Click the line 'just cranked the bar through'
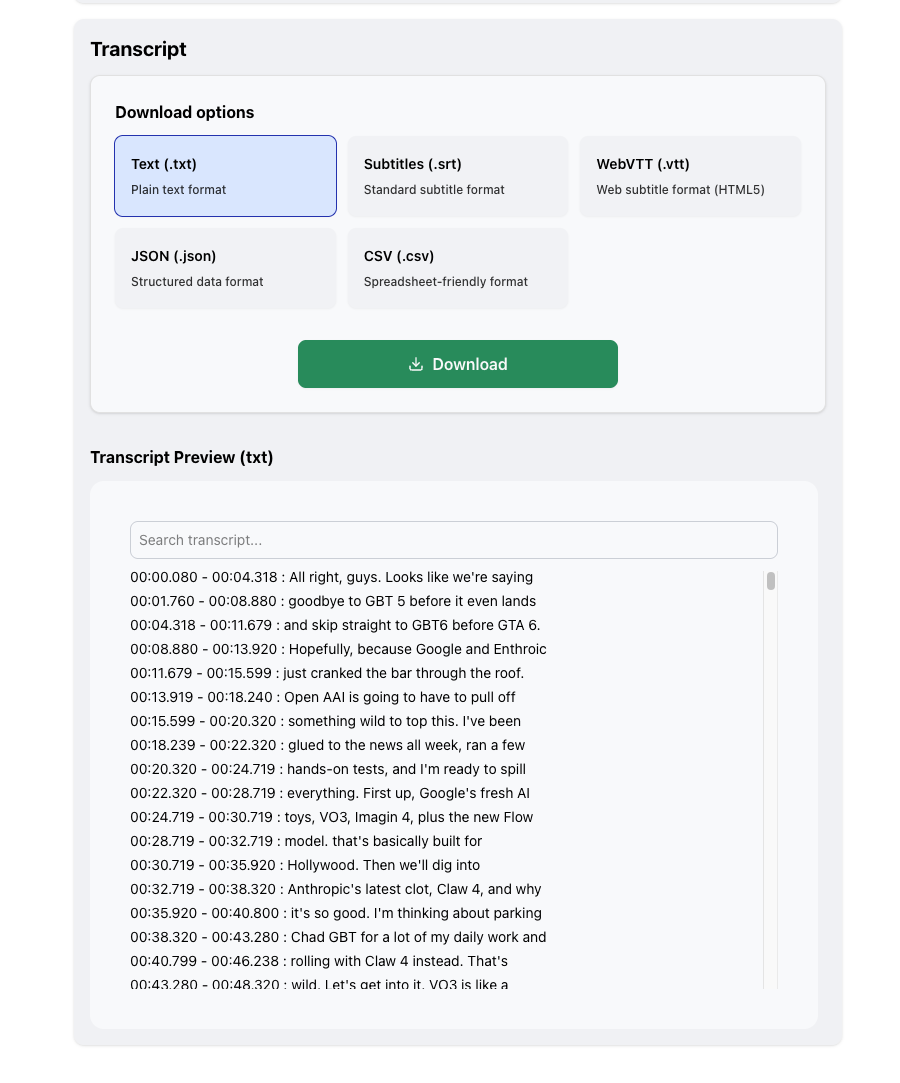The width and height of the screenshot is (900, 1083). point(327,673)
